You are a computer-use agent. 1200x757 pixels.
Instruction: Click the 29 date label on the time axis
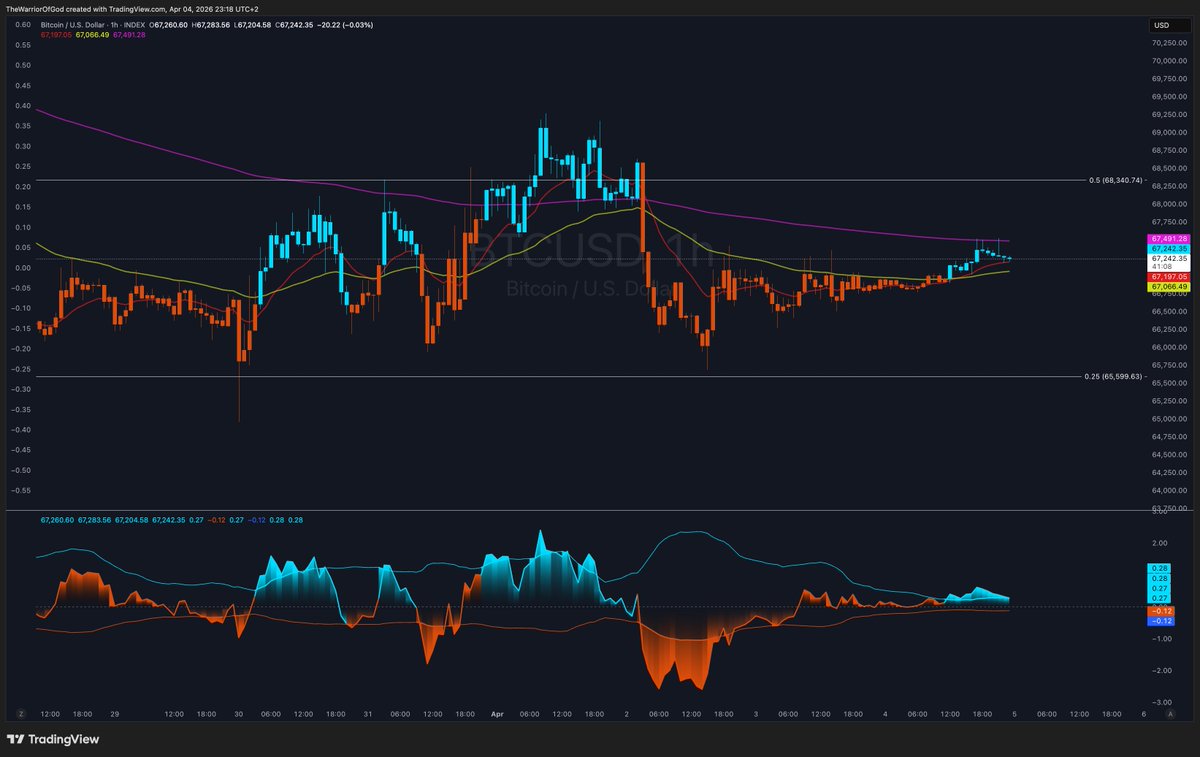(x=114, y=714)
